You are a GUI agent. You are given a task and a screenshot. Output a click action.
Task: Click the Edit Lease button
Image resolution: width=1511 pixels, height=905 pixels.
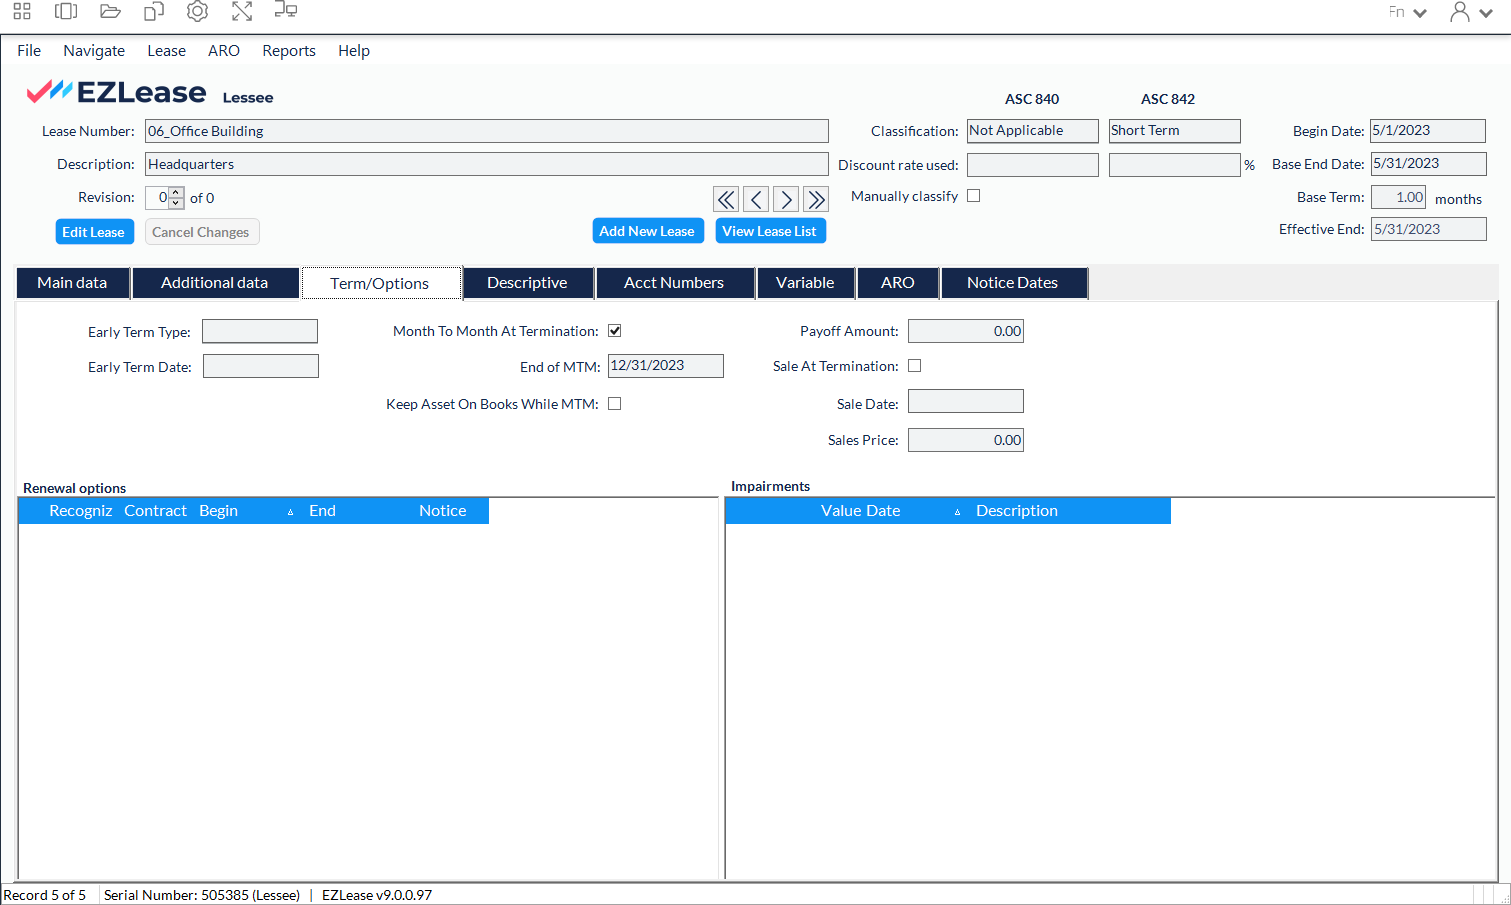[94, 232]
